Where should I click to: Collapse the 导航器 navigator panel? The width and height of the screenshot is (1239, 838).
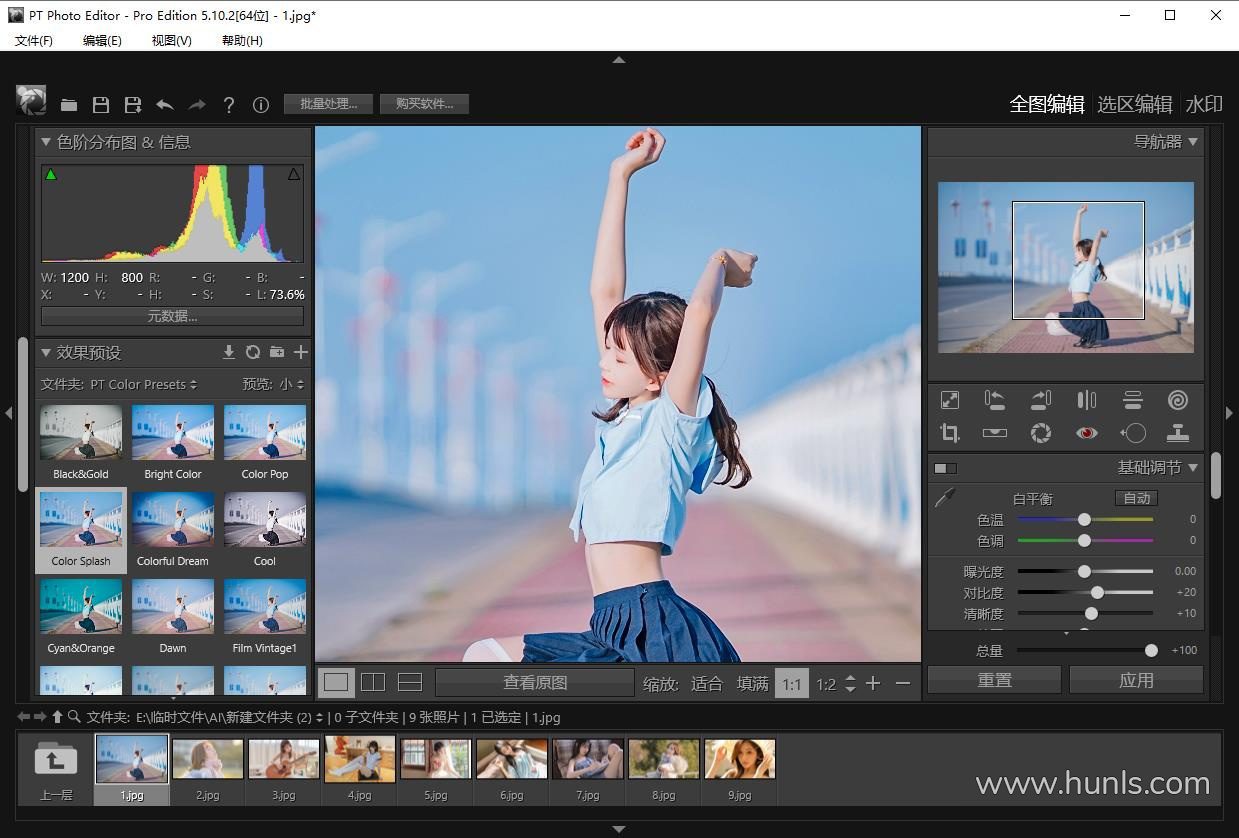click(1192, 142)
